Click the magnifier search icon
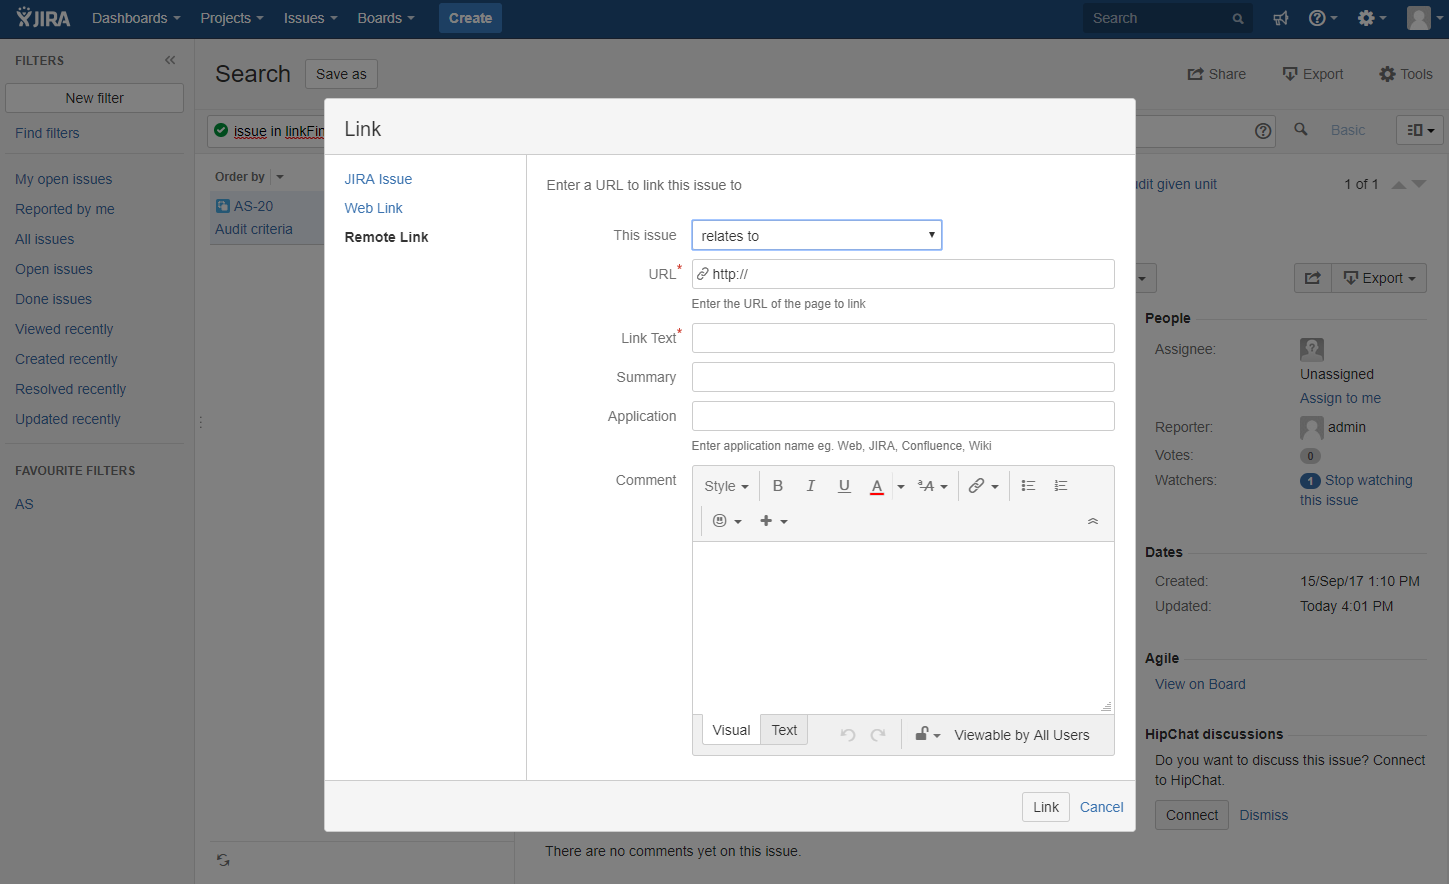Screen dimensions: 1449x884 [x=1301, y=130]
